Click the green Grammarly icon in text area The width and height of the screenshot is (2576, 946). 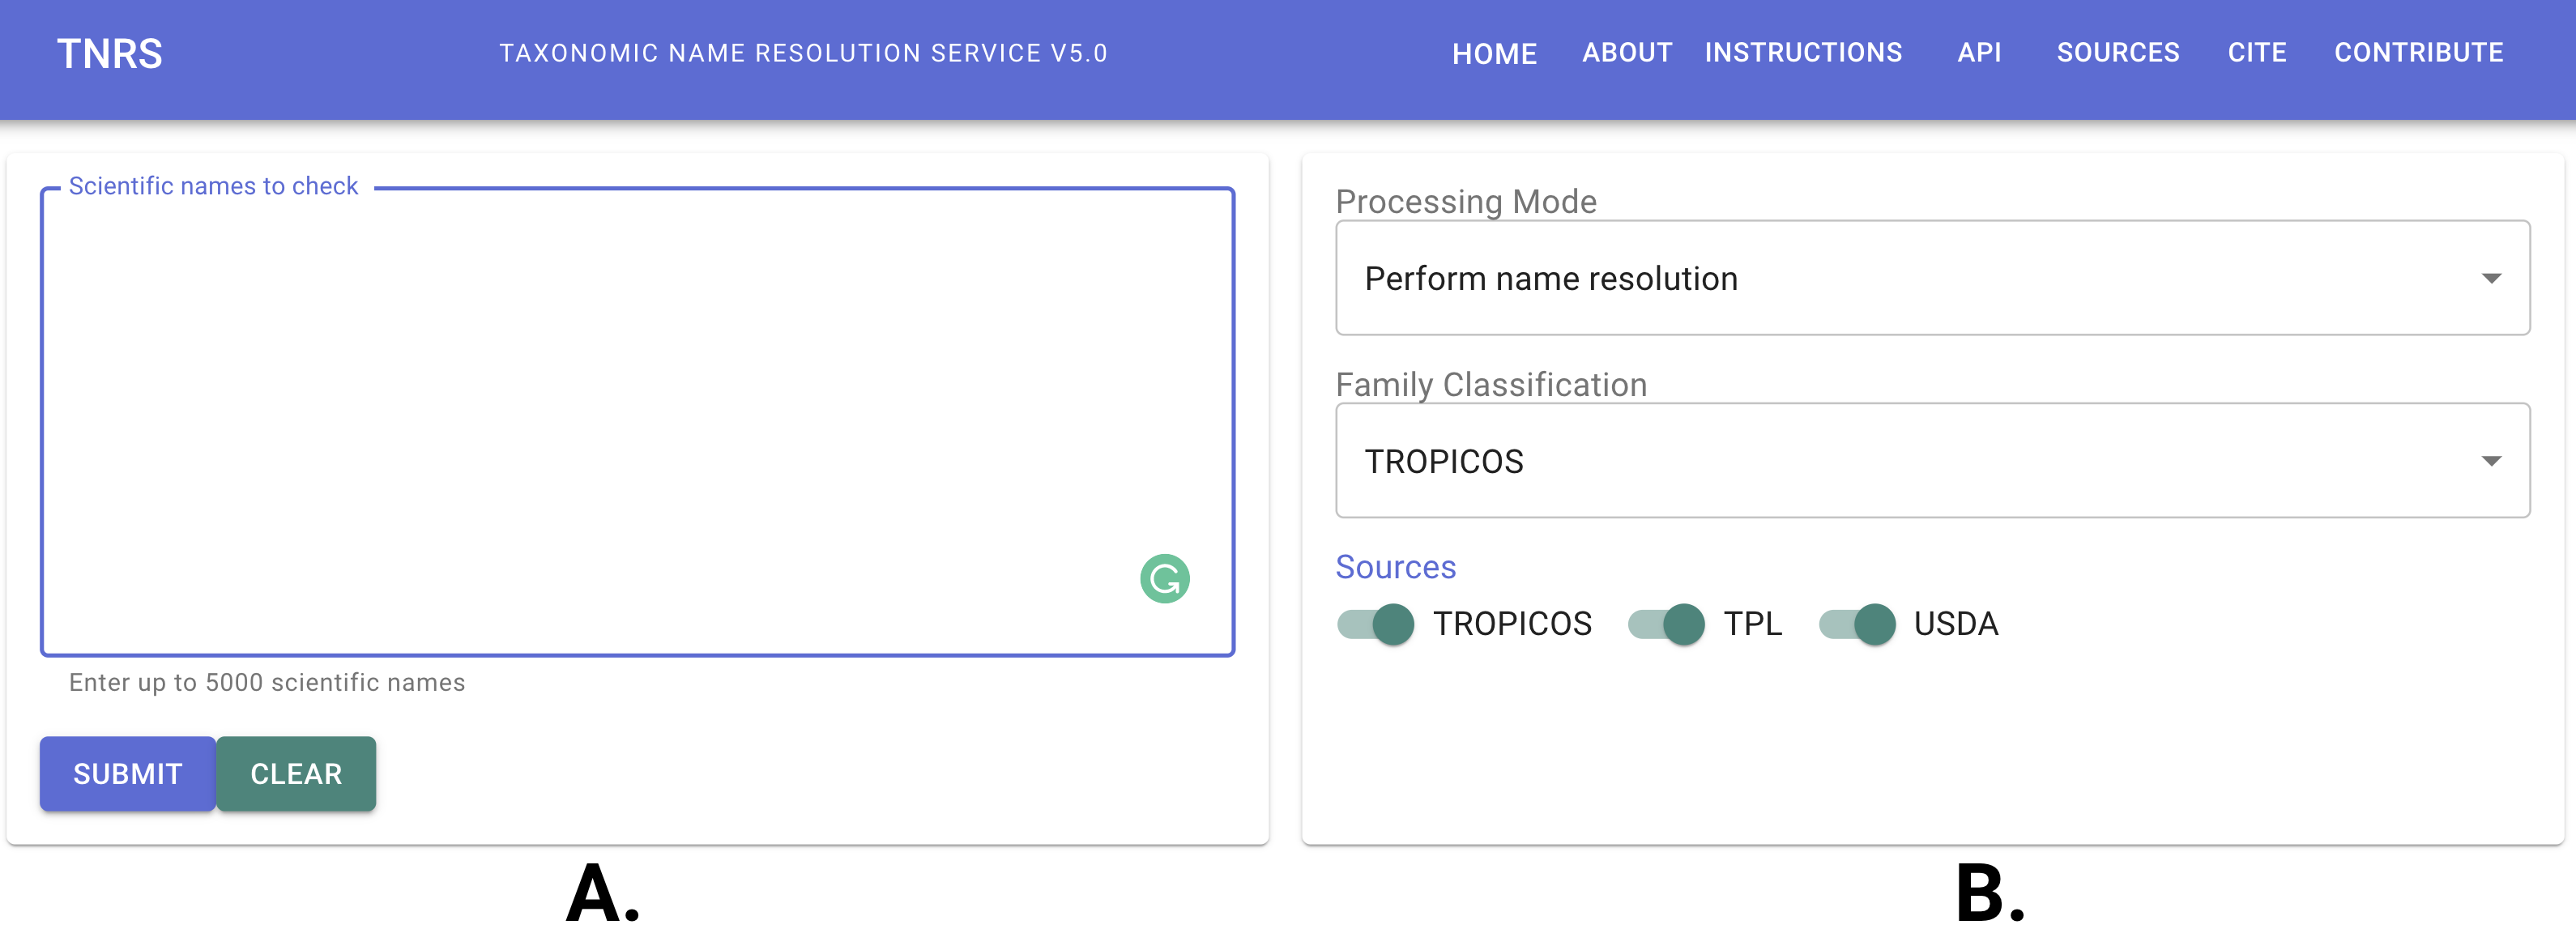tap(1164, 578)
